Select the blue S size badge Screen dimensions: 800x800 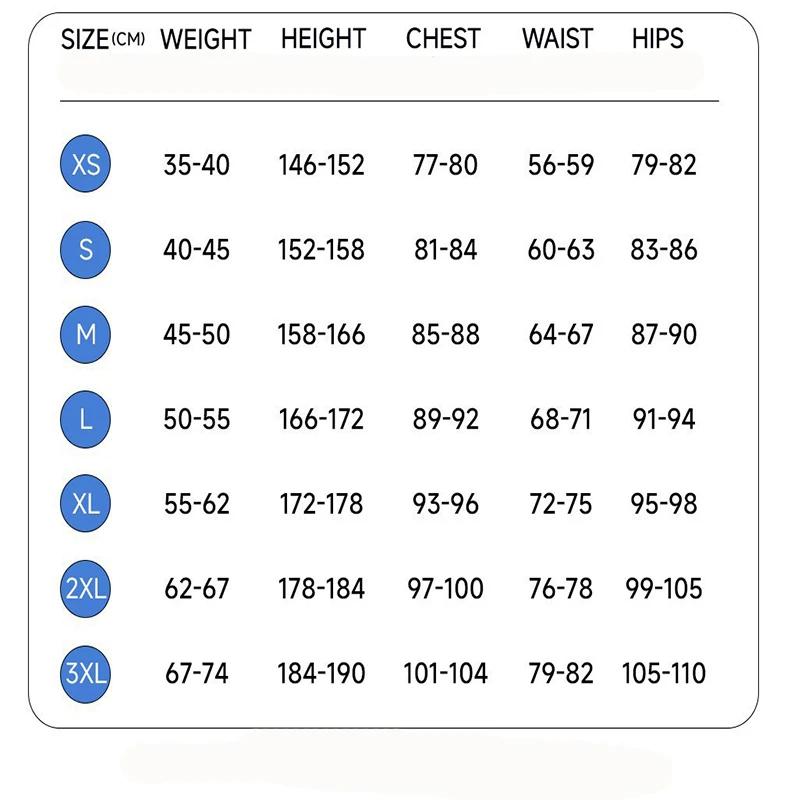86,249
